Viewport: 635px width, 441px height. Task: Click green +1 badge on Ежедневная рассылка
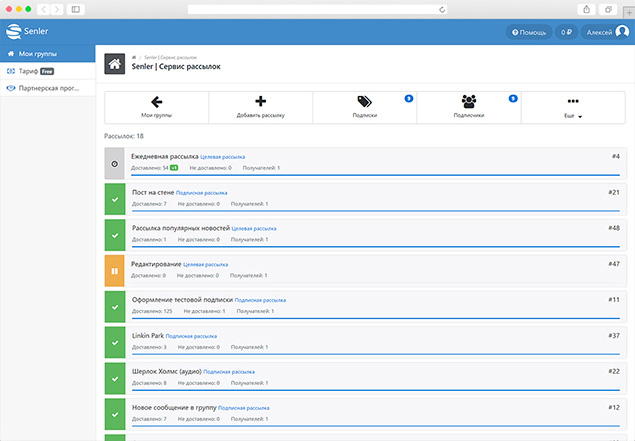(174, 168)
